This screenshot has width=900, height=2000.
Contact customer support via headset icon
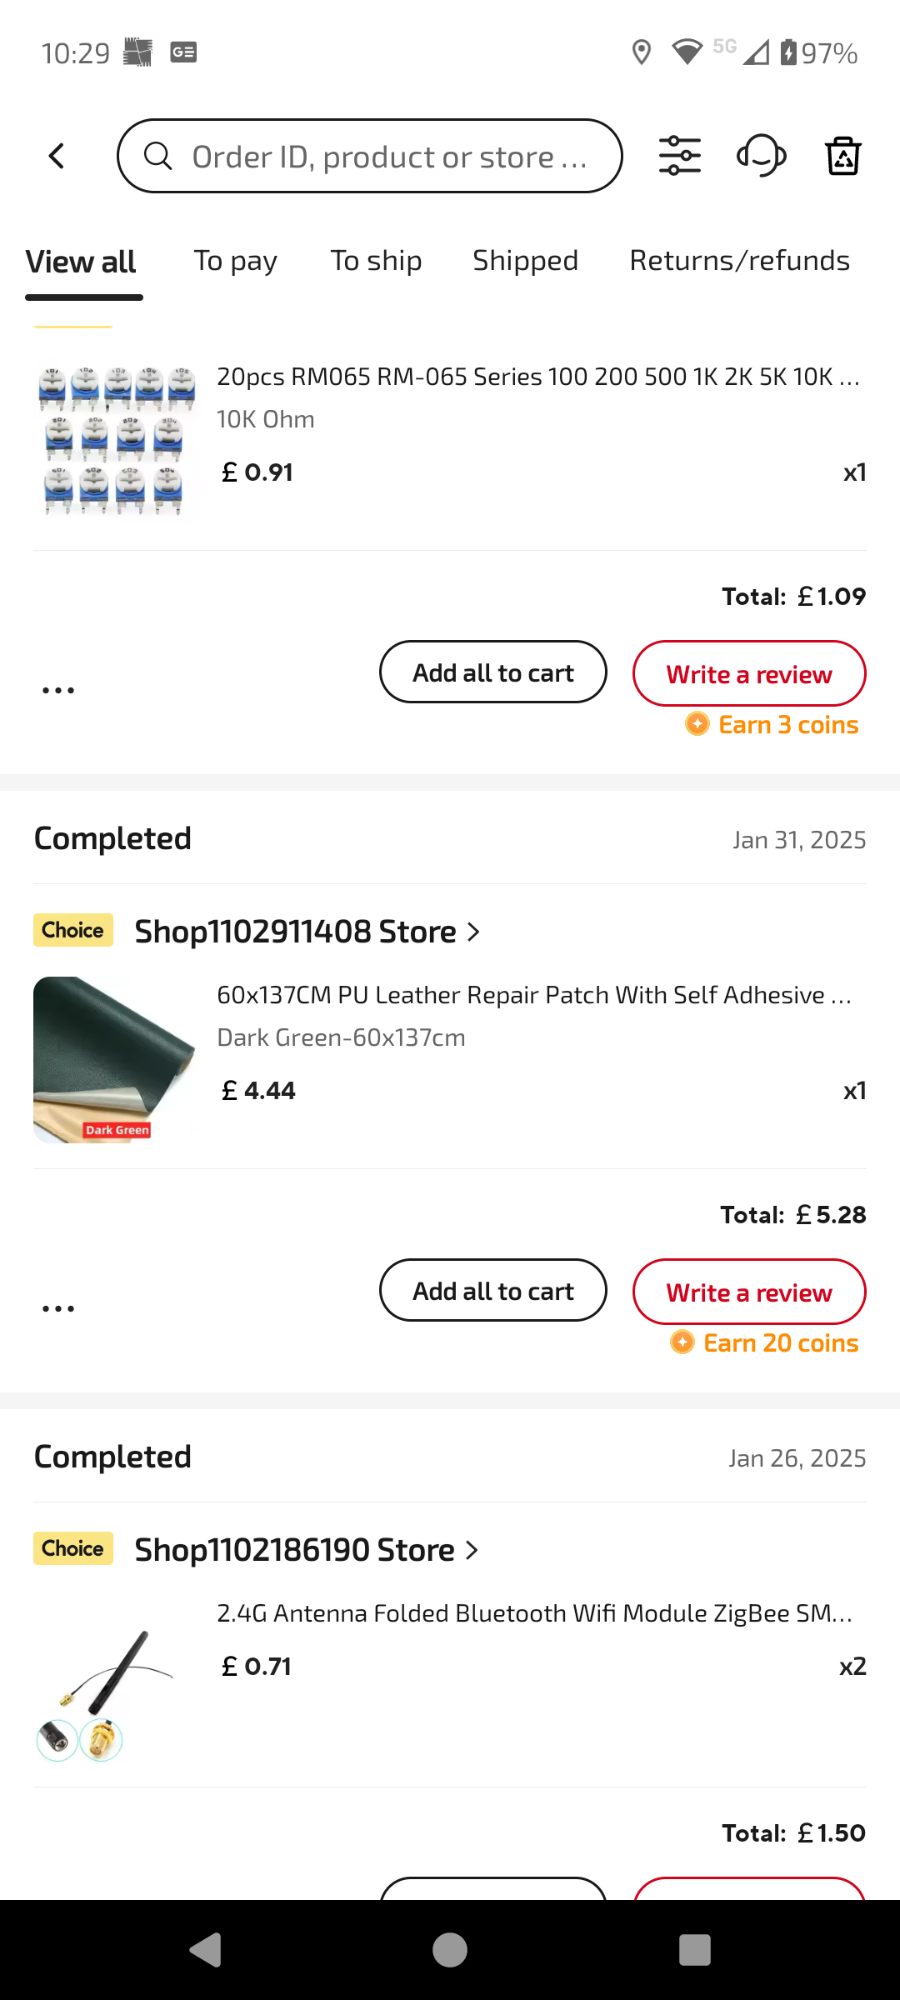click(x=761, y=156)
